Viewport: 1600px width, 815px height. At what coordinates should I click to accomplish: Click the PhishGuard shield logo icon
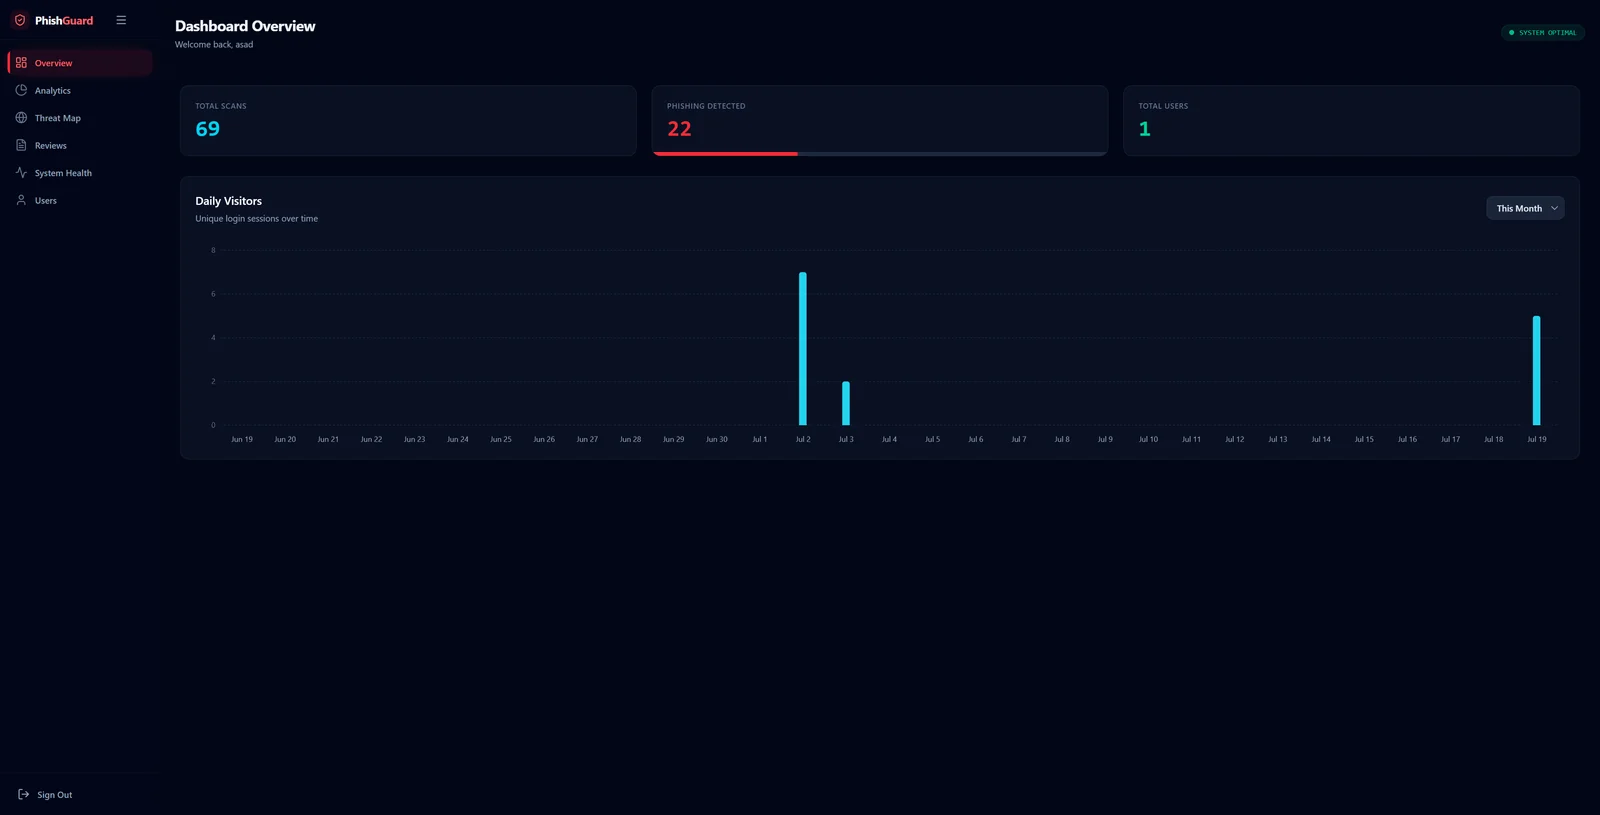20,20
